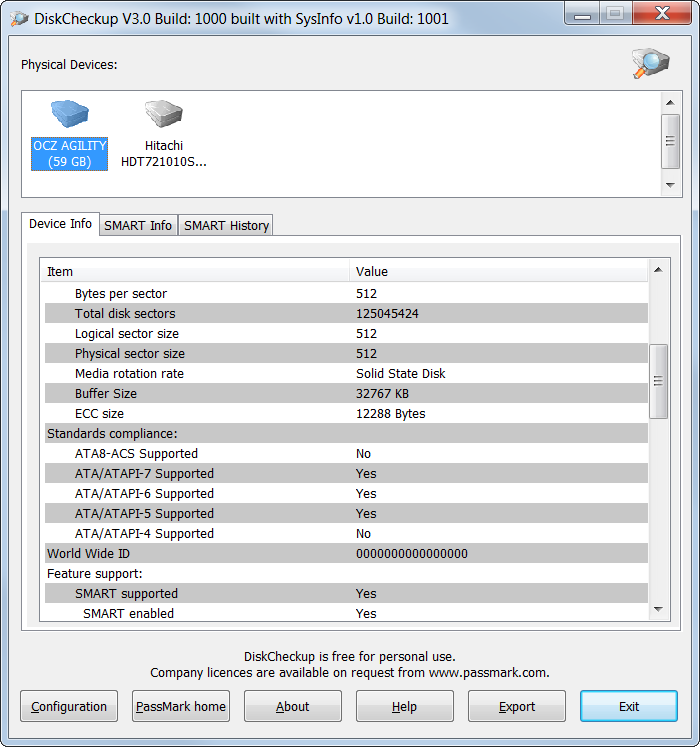The image size is (700, 747).
Task: Open Help
Action: click(405, 706)
